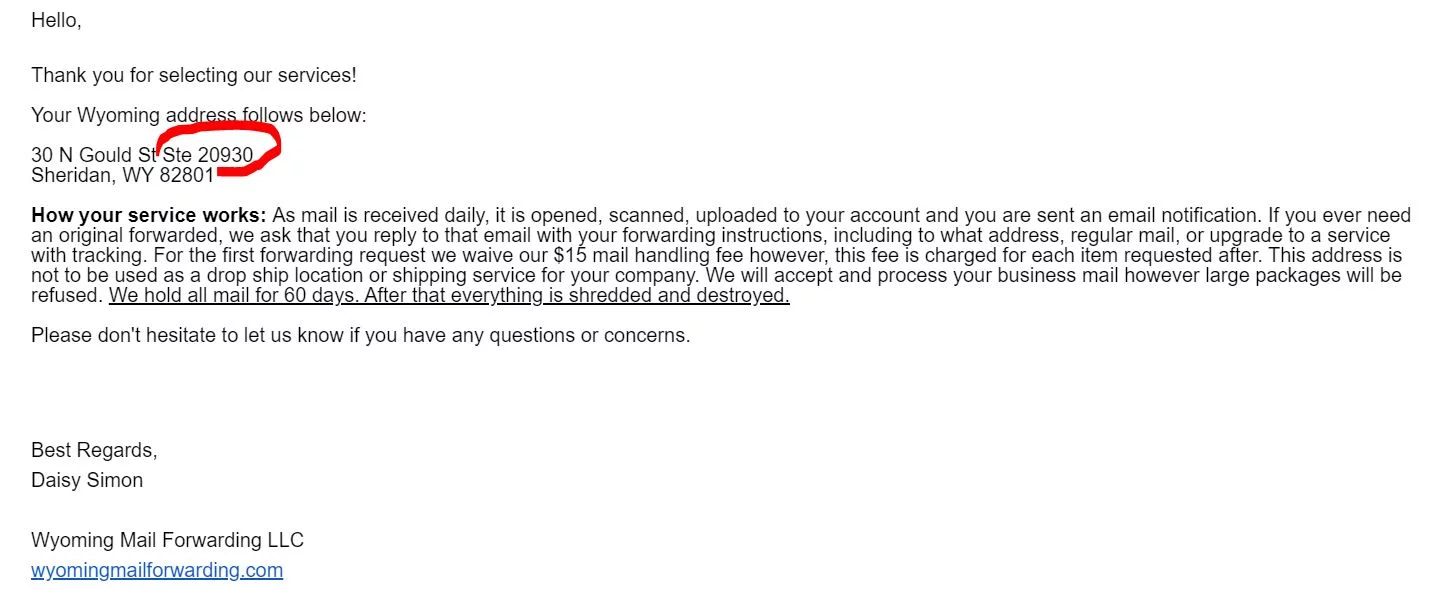Click the bold "How your service works:" heading
1451x591 pixels.
(149, 215)
